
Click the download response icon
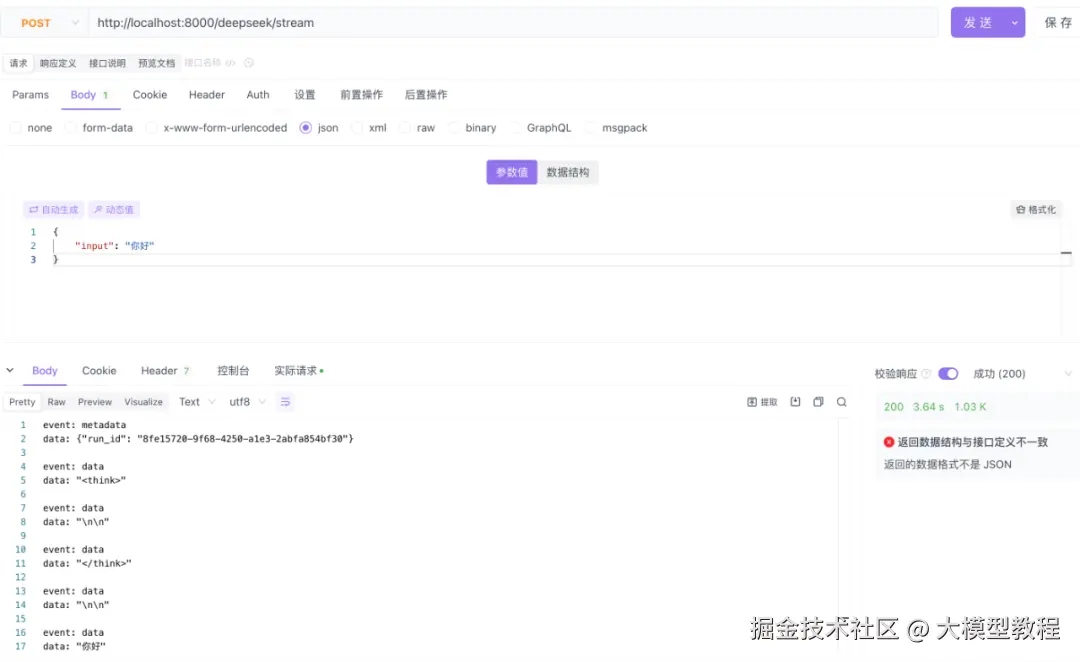pyautogui.click(x=795, y=401)
